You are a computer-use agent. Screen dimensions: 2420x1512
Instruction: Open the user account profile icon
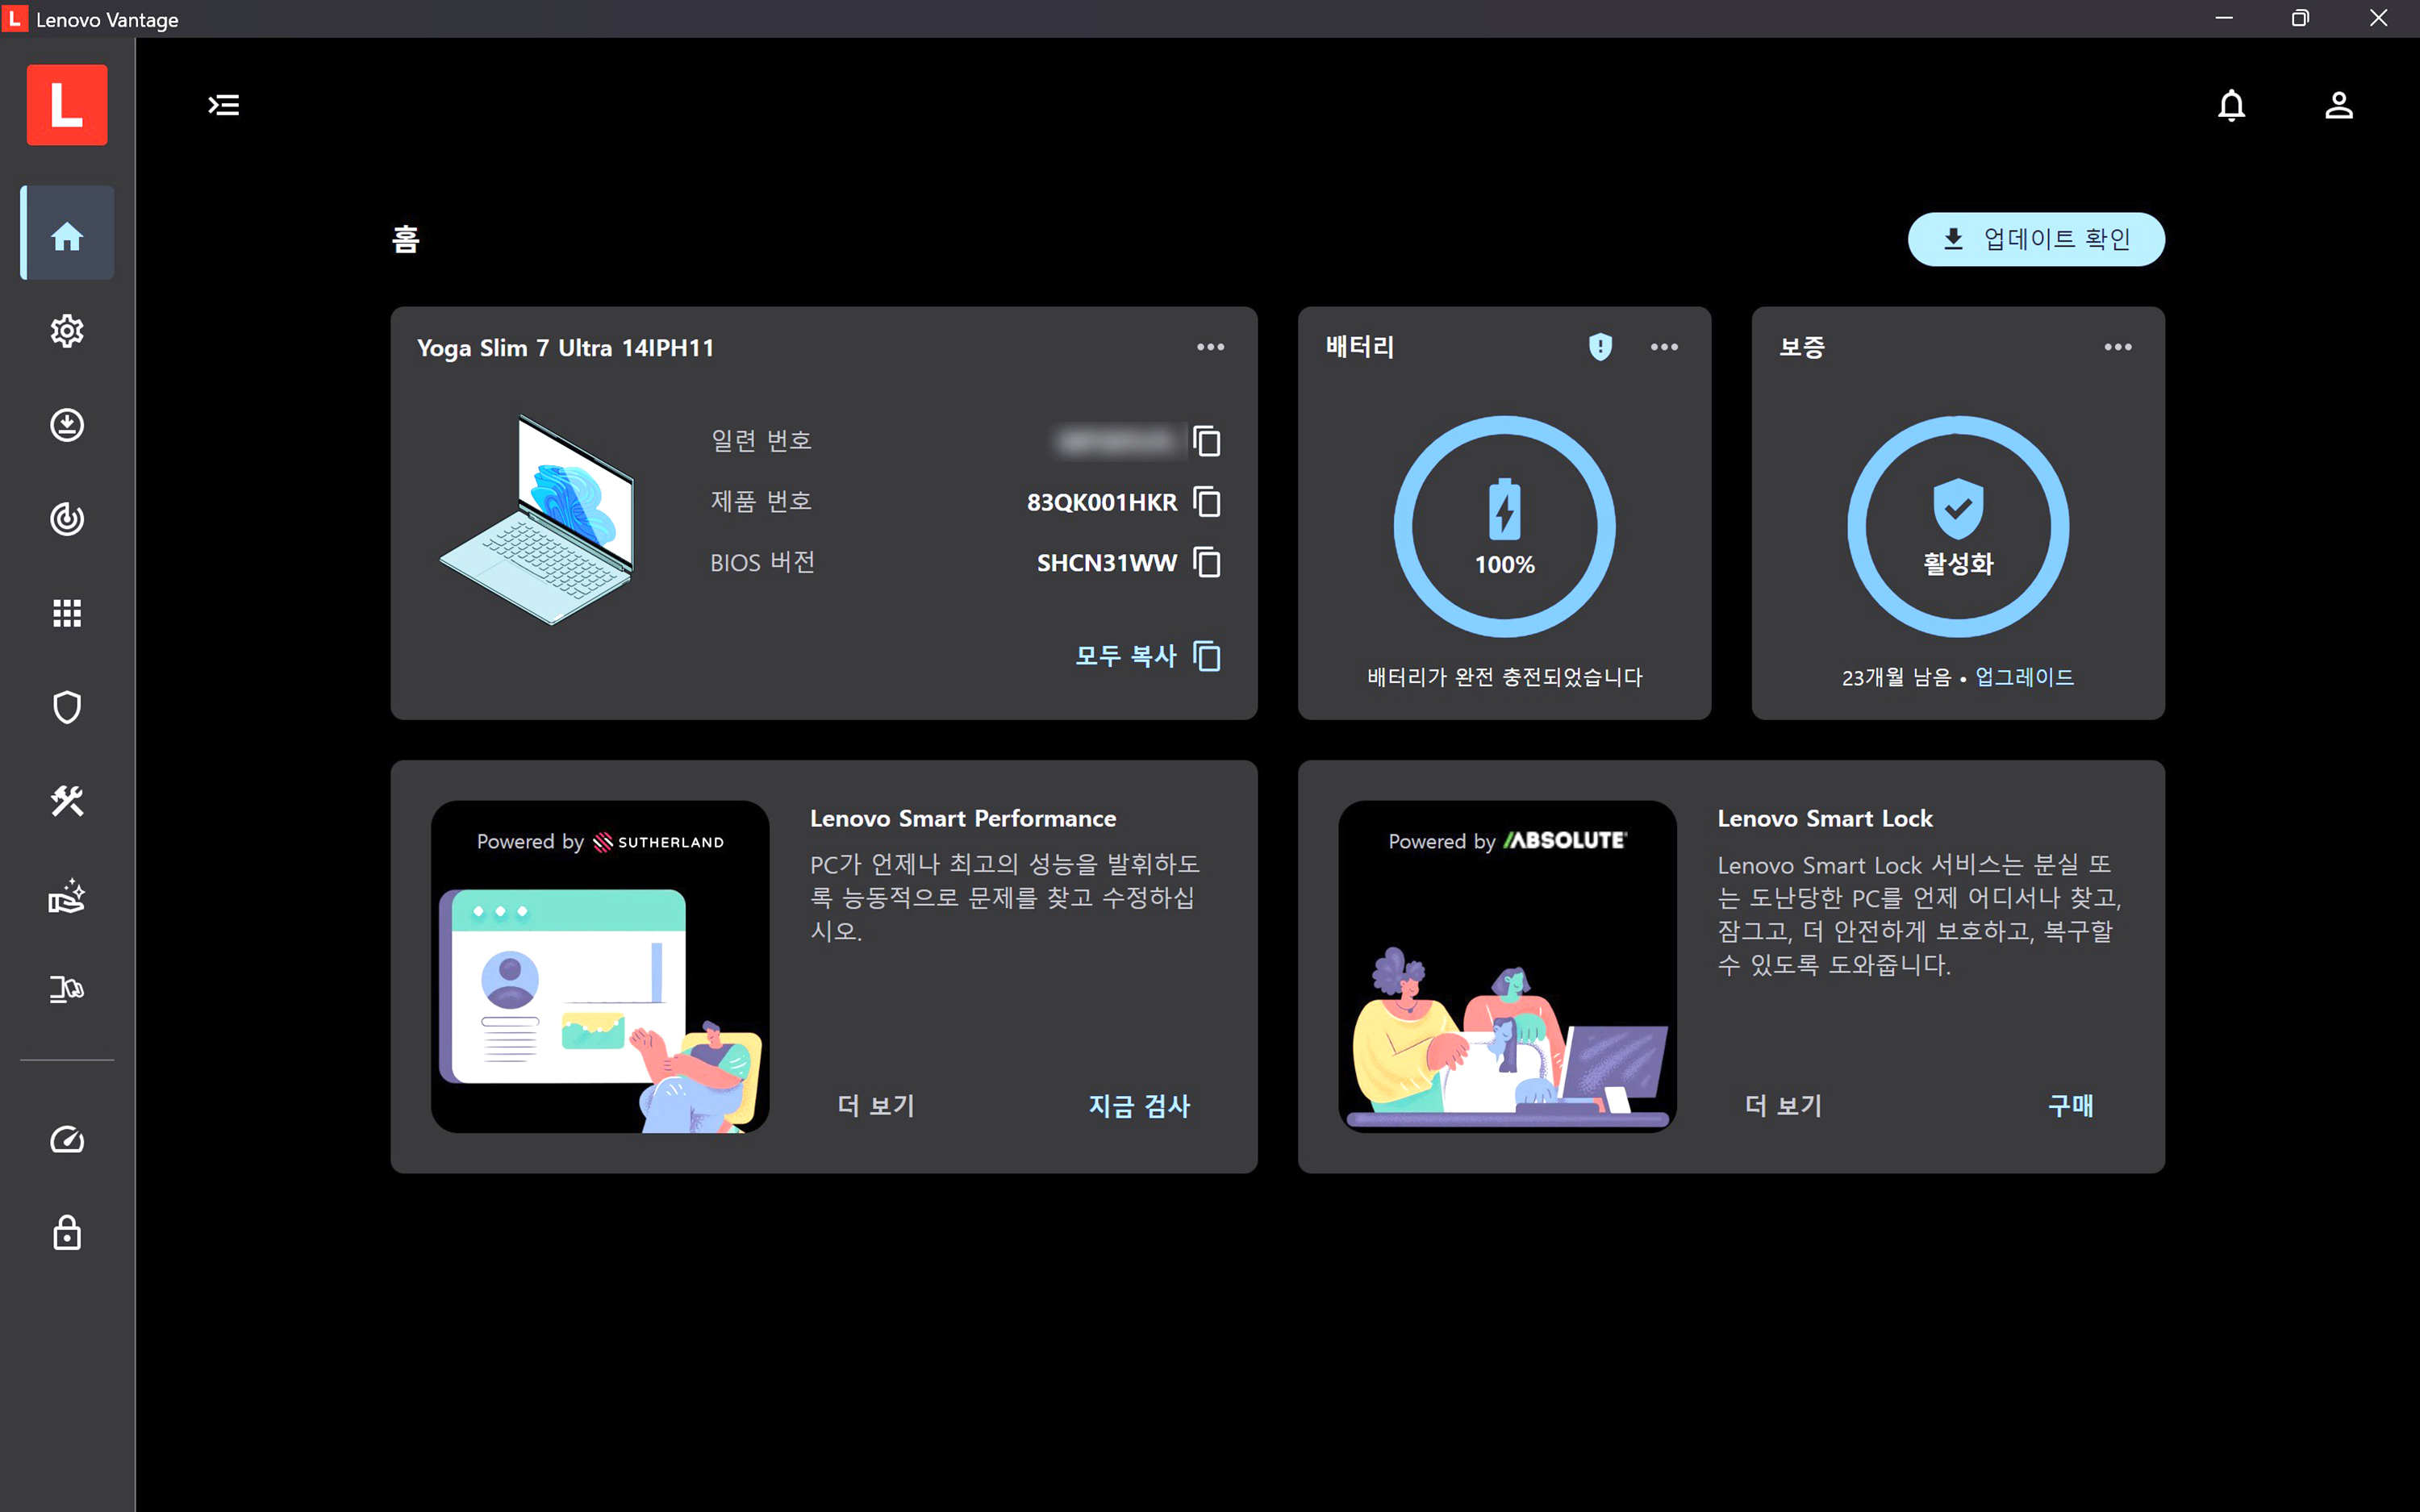point(2339,105)
